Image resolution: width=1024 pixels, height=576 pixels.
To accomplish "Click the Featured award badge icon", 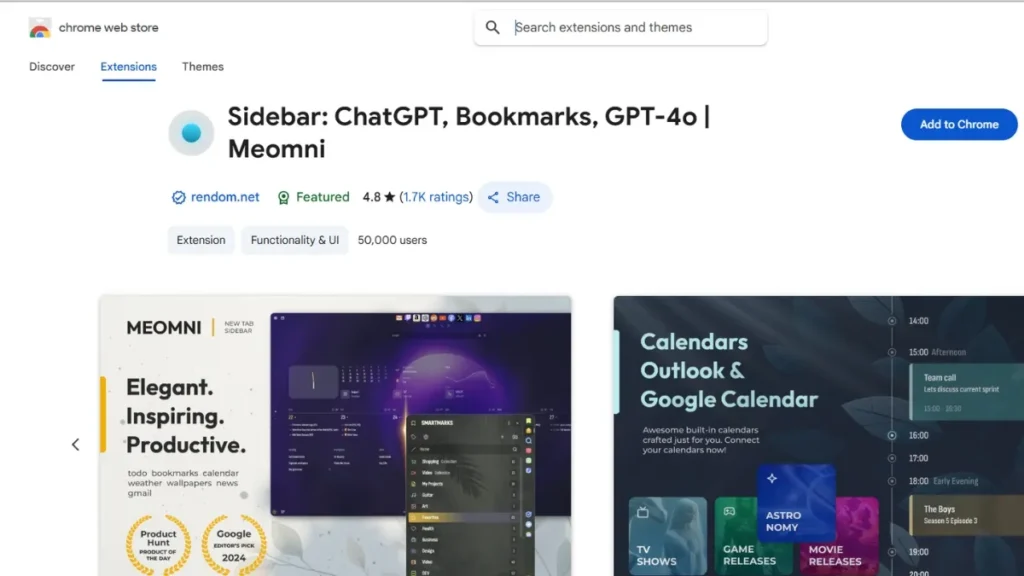I will click(283, 197).
